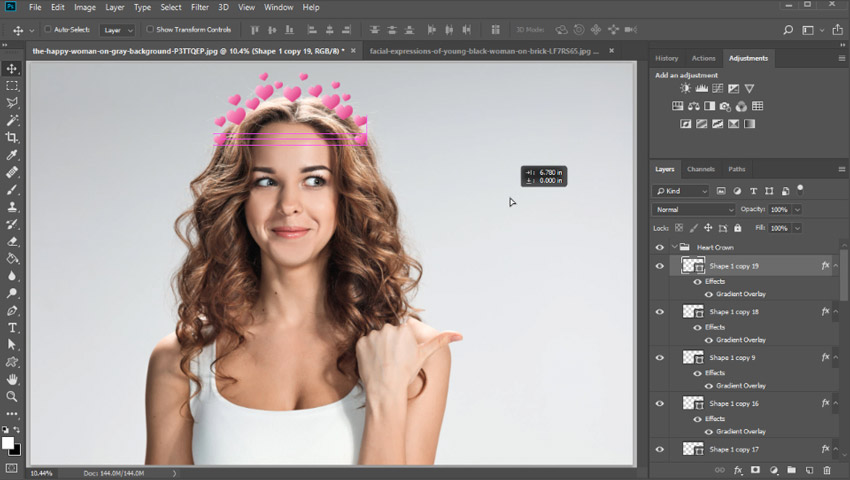Screen dimensions: 850x480
Task: Switch to the facial-expressions document tab
Action: (x=484, y=49)
